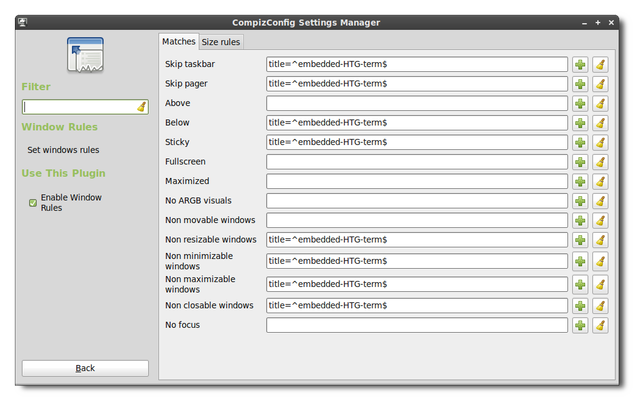Edit the Non resizable windows field

tap(417, 240)
